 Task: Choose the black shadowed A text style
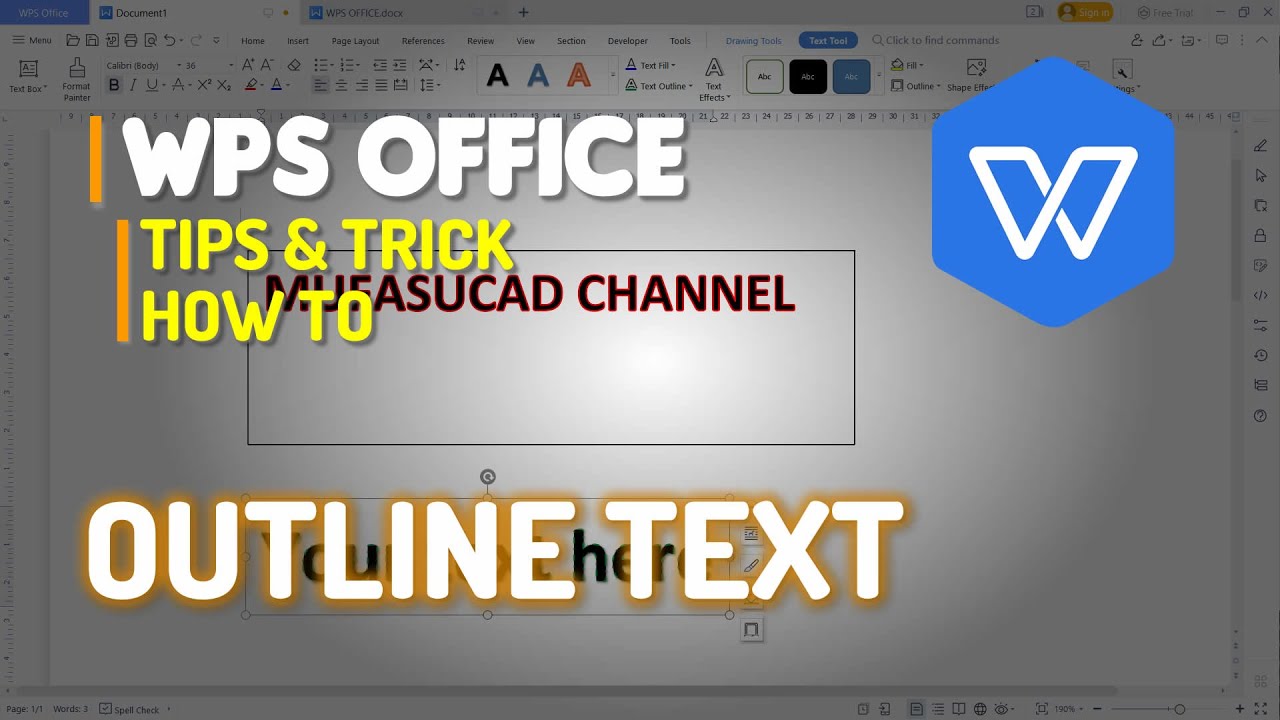[x=497, y=76]
